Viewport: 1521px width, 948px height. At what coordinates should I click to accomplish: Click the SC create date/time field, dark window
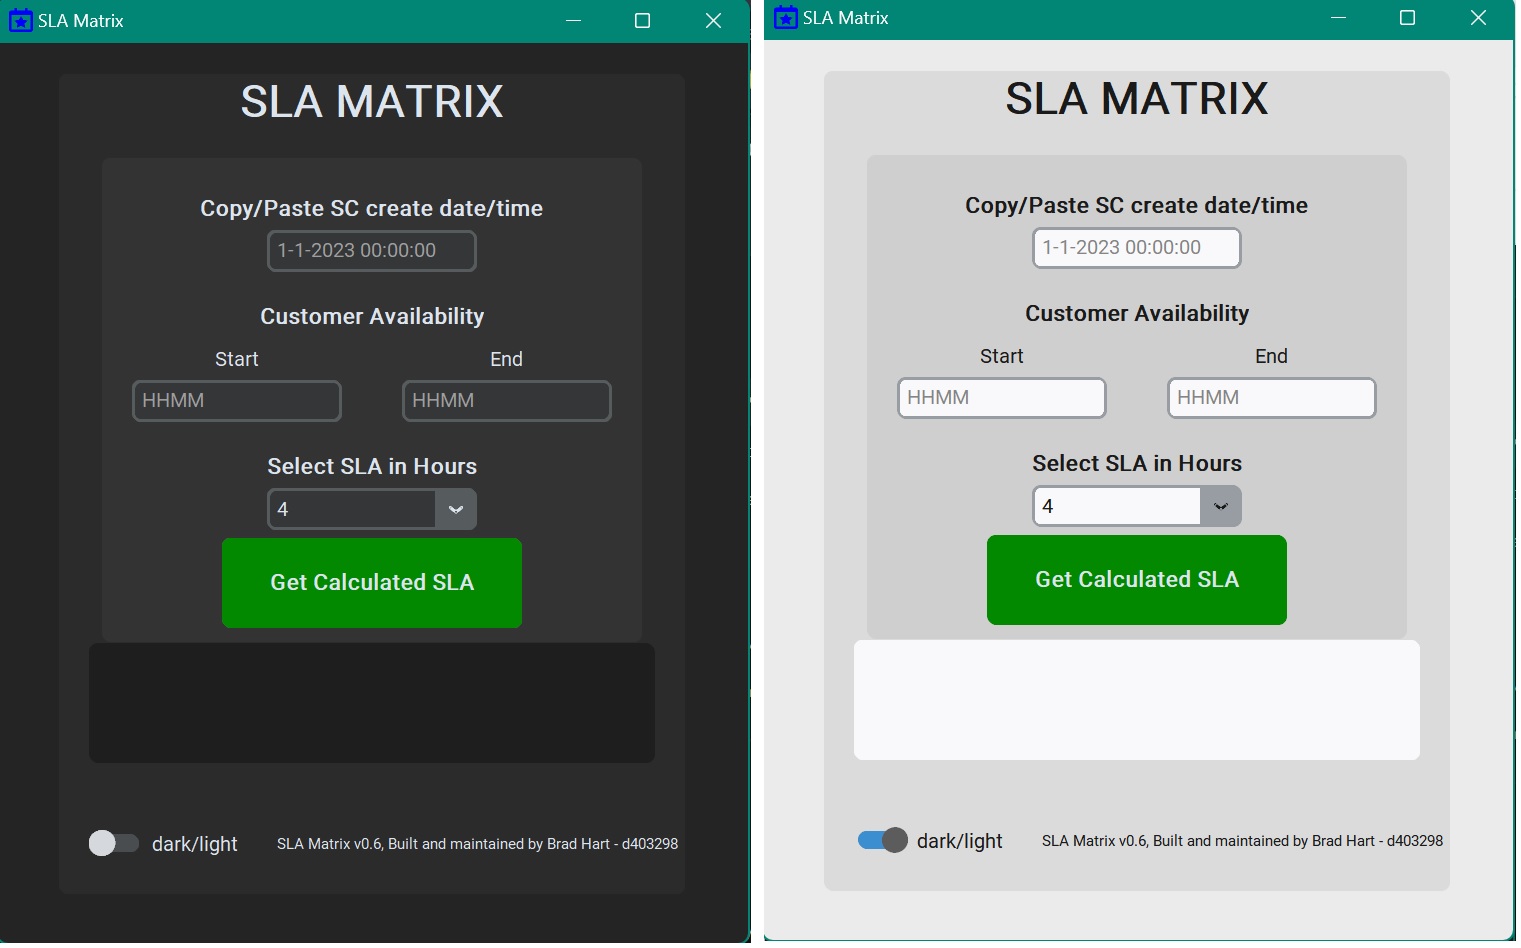(x=371, y=251)
